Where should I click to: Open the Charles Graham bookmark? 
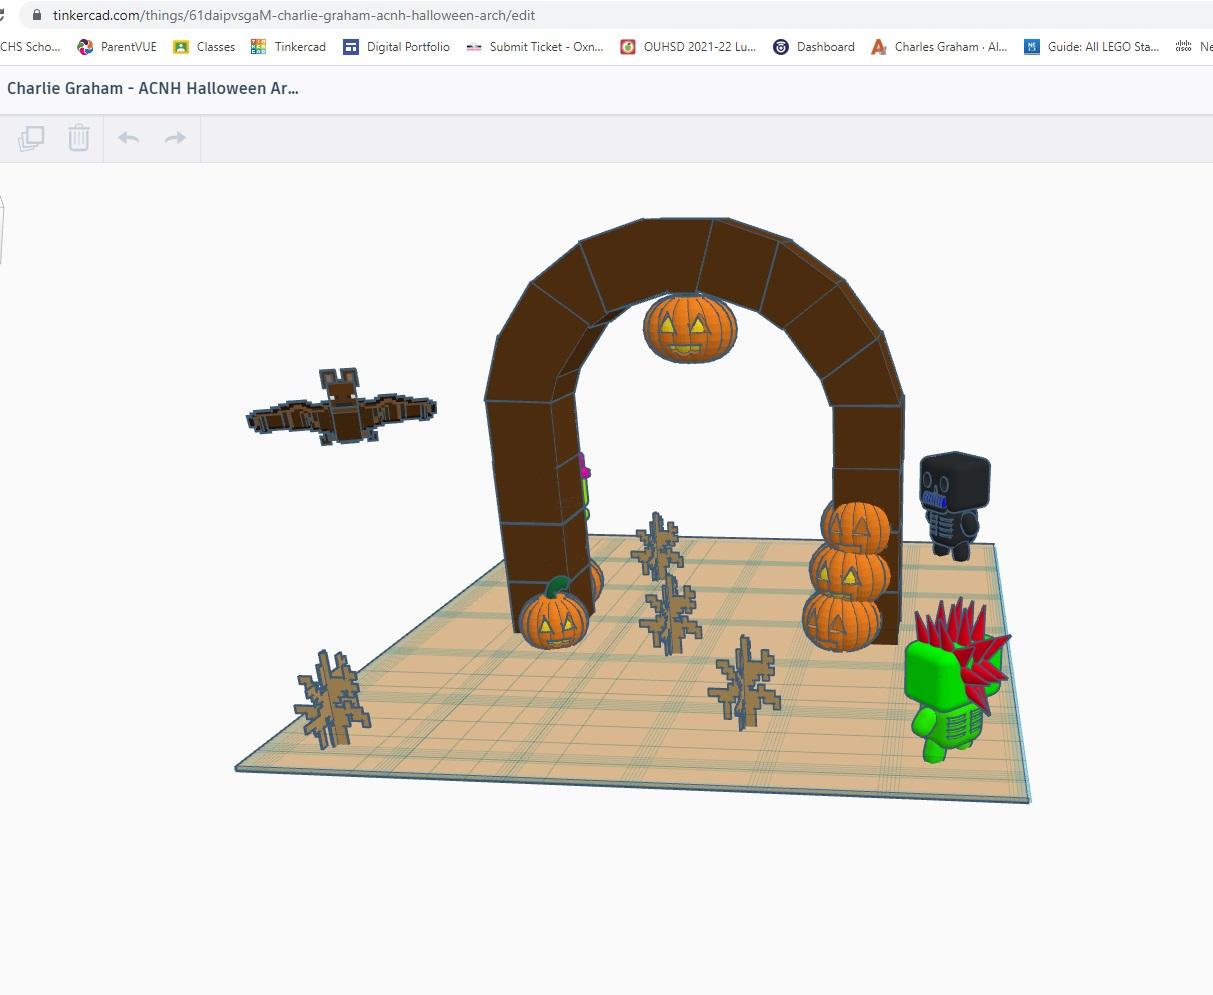(939, 47)
